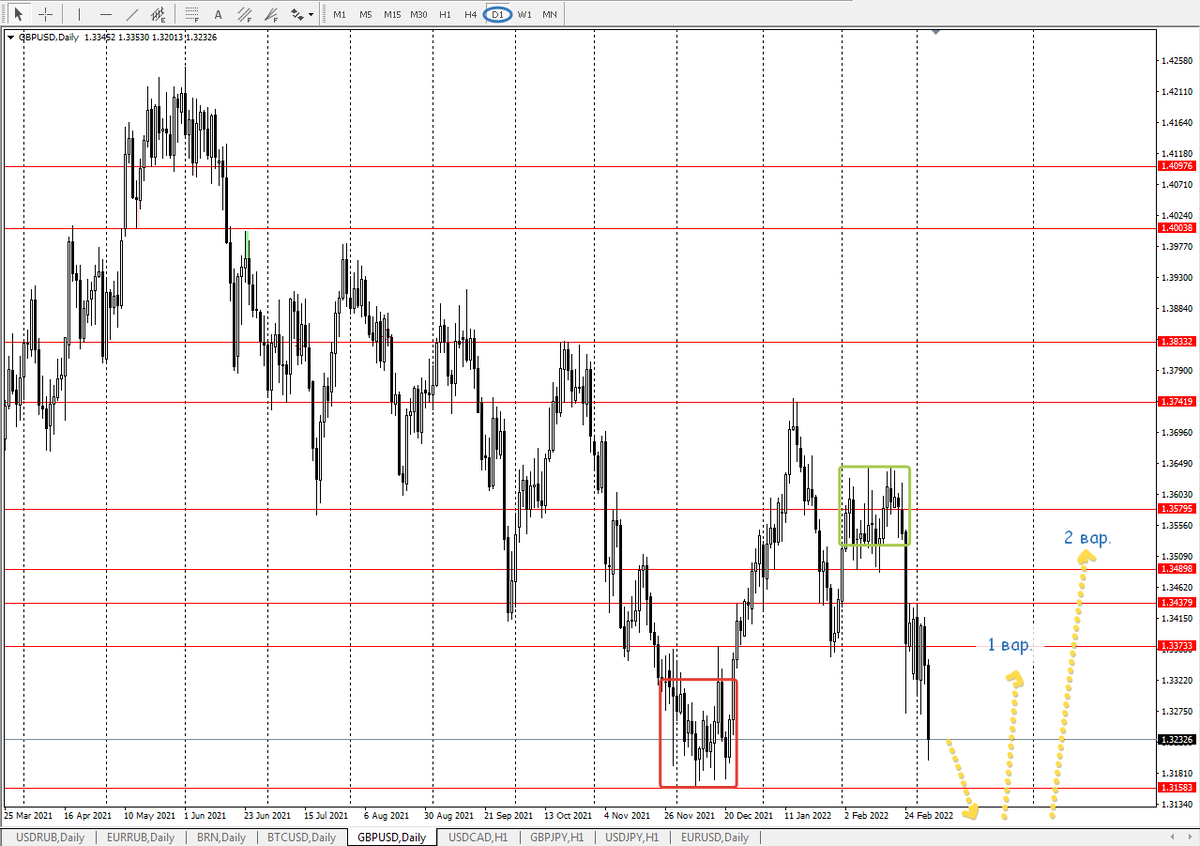Click the 25 Mar 2021 date label
1200x846 pixels.
click(27, 816)
